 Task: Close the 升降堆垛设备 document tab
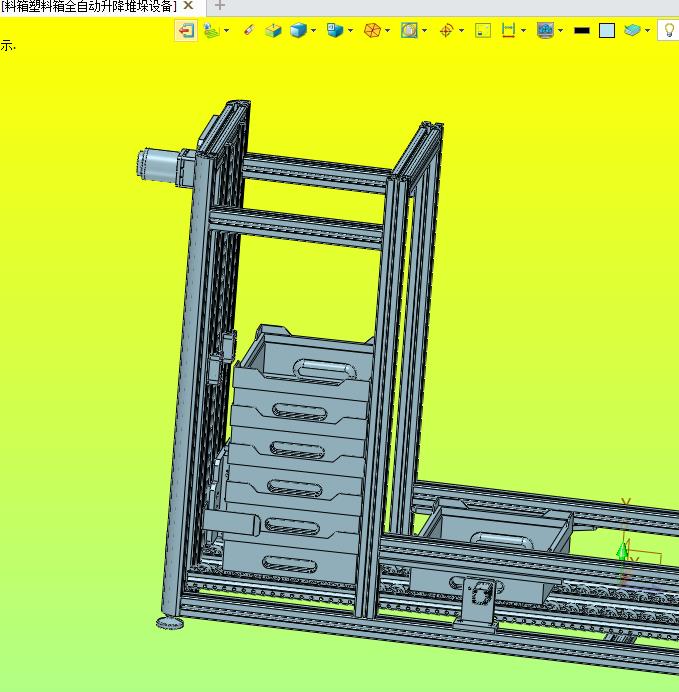[x=188, y=6]
